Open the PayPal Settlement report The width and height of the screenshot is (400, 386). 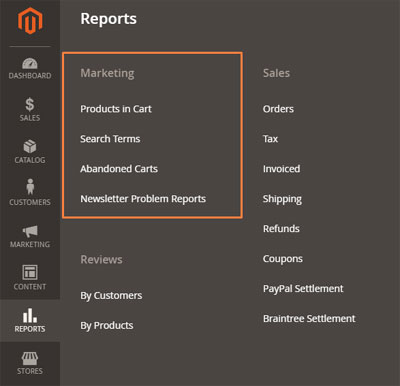pos(303,289)
